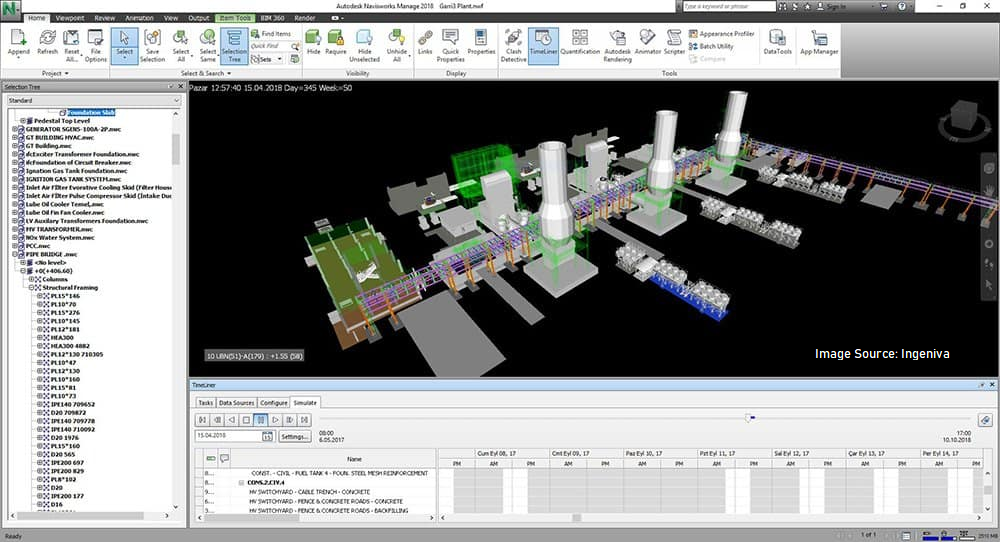Expand the Select & Search group dropdown
The width and height of the screenshot is (1000, 542).
(205, 73)
